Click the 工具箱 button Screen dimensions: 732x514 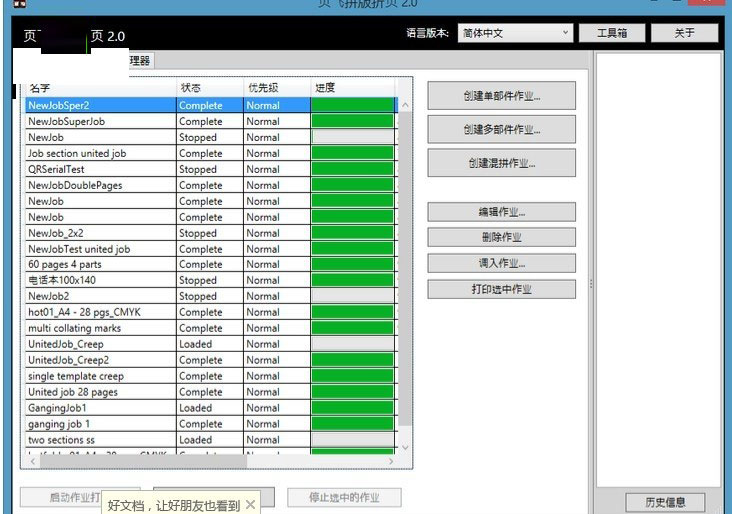tap(612, 33)
